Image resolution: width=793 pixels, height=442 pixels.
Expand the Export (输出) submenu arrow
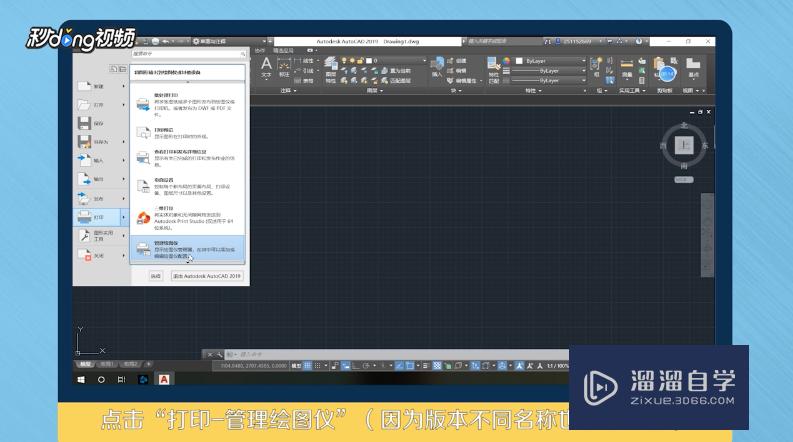[123, 179]
